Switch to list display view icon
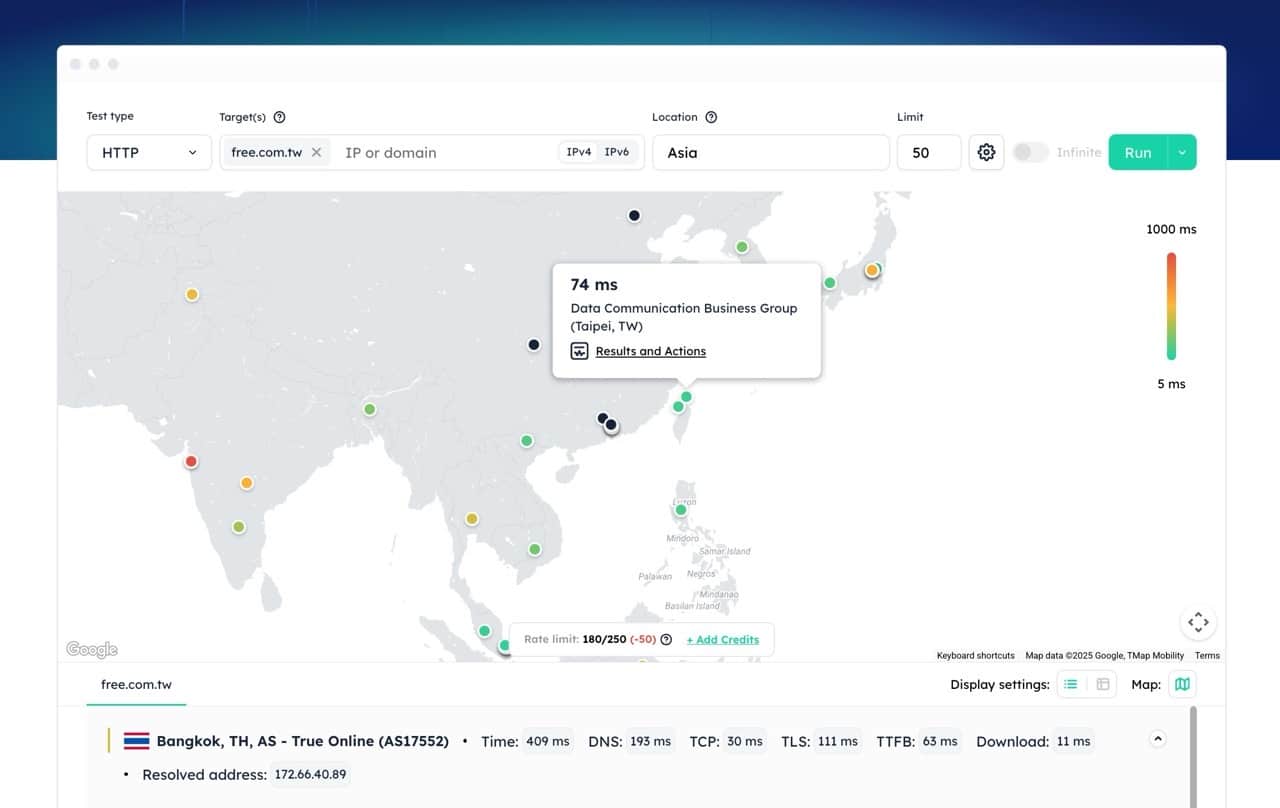Image resolution: width=1280 pixels, height=808 pixels. (x=1071, y=684)
